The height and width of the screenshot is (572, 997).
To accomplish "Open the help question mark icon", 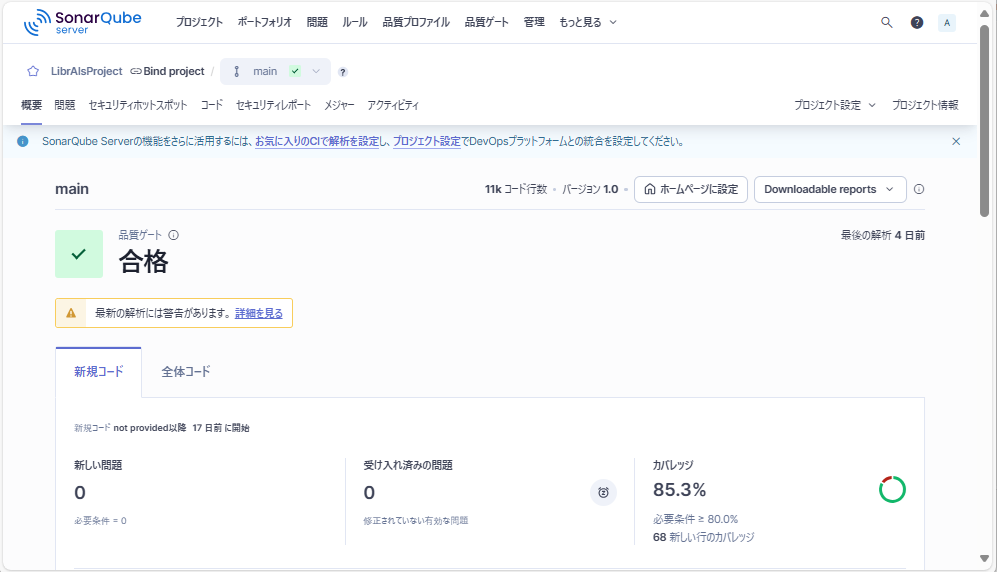I will click(x=917, y=22).
